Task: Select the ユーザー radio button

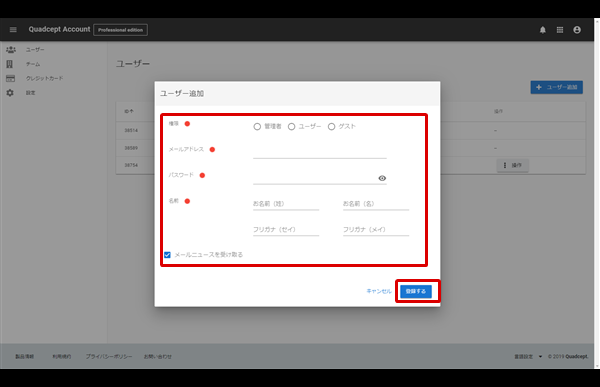Action: click(x=292, y=127)
